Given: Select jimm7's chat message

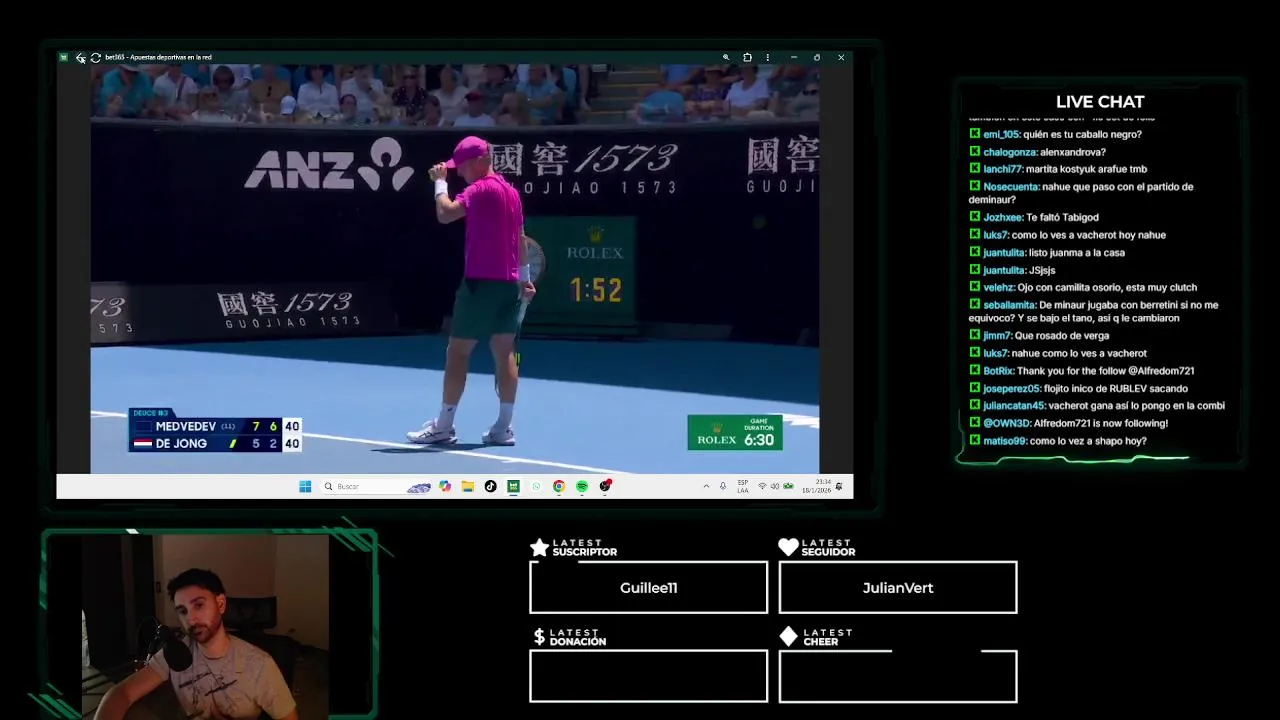Looking at the screenshot, I should (x=1039, y=336).
